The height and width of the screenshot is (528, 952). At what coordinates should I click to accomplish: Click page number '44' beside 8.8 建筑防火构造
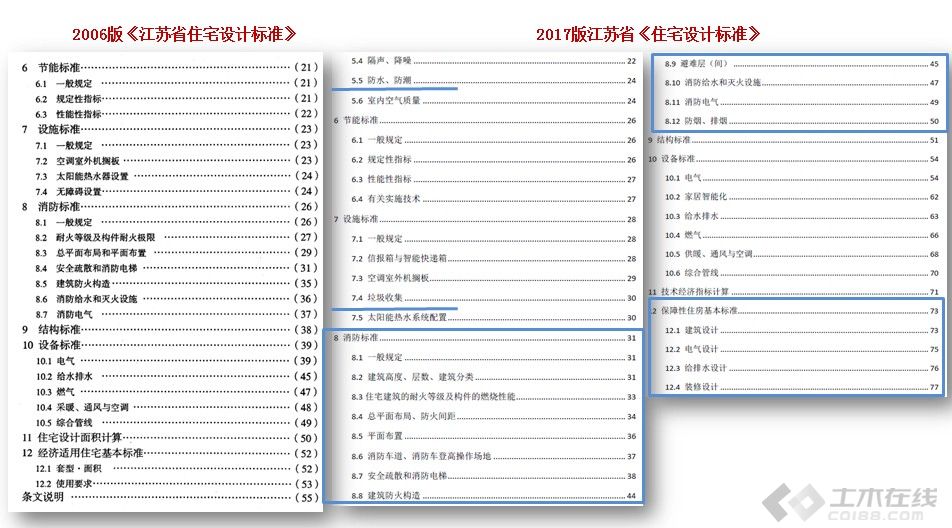point(631,496)
